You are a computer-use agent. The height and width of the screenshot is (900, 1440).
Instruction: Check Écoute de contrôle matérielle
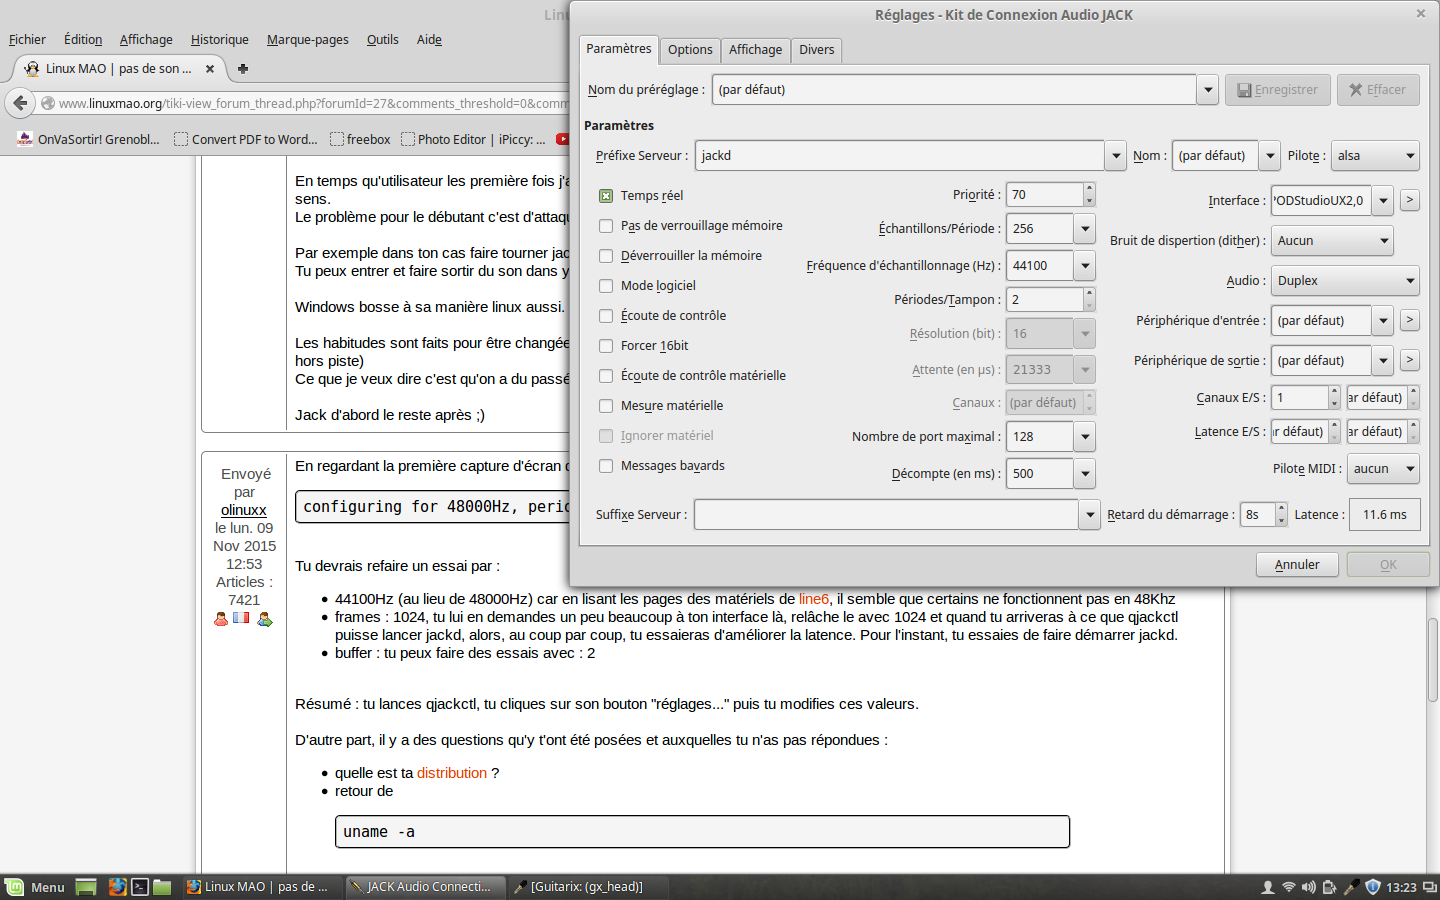click(x=606, y=376)
